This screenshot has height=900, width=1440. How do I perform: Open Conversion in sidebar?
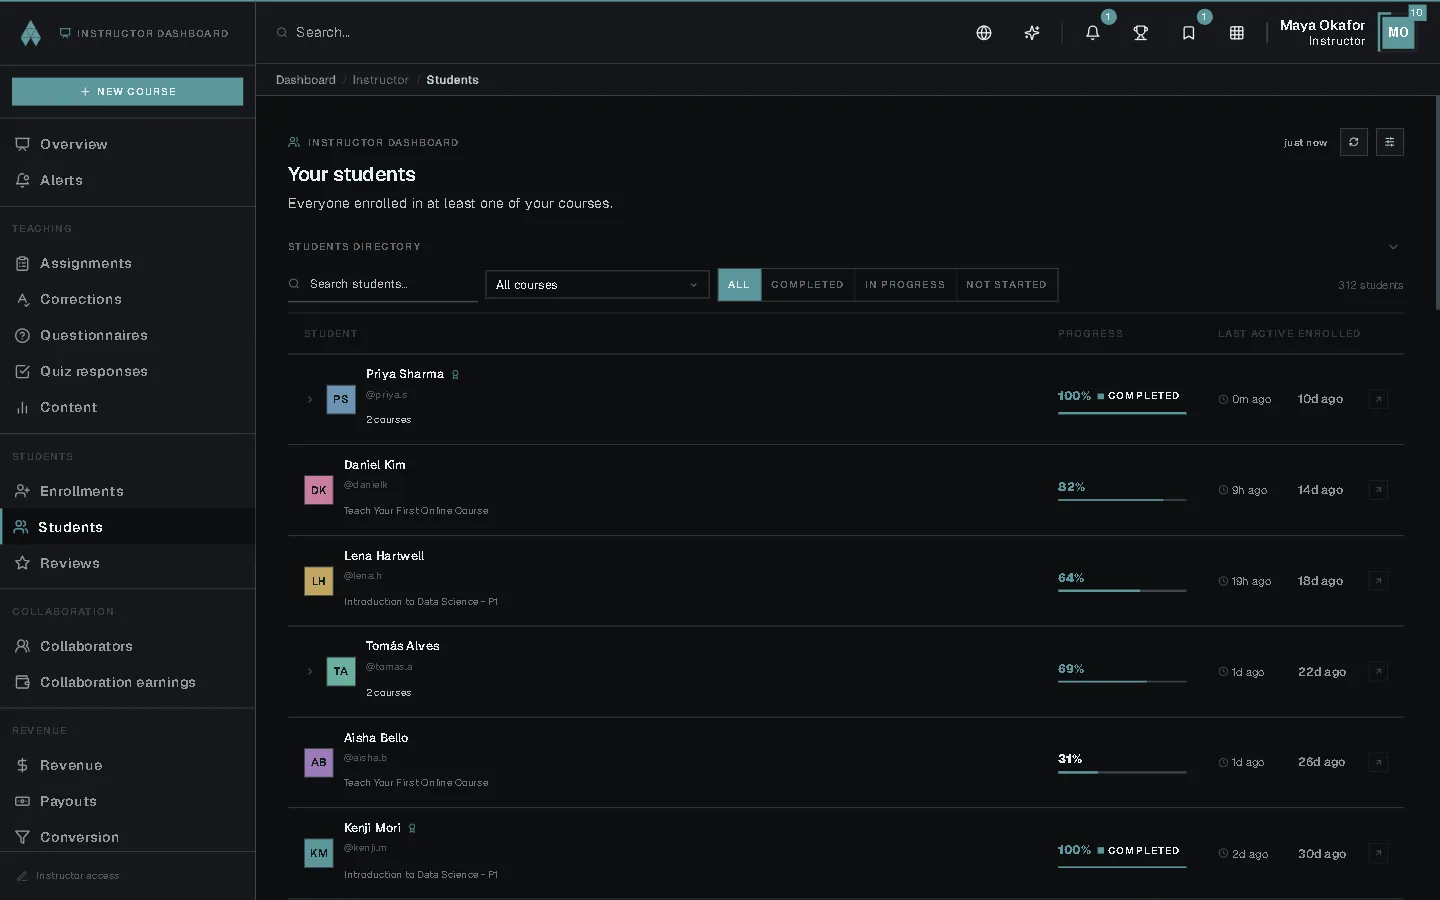127,837
